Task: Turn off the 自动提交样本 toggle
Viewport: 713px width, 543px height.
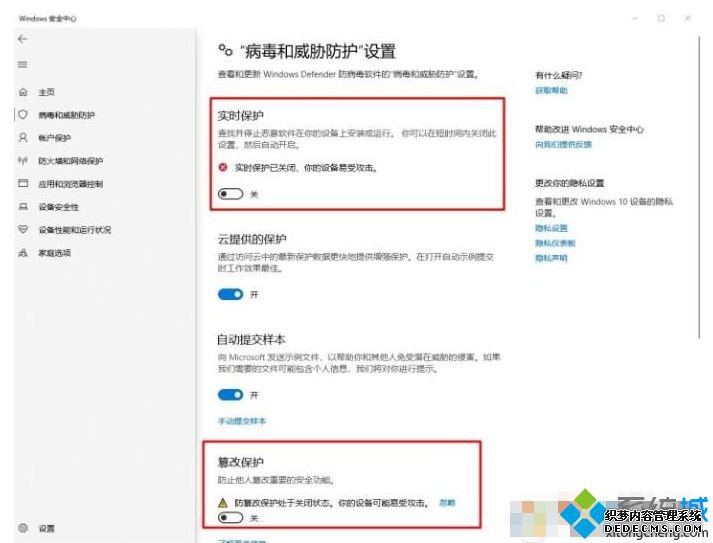Action: click(x=231, y=395)
